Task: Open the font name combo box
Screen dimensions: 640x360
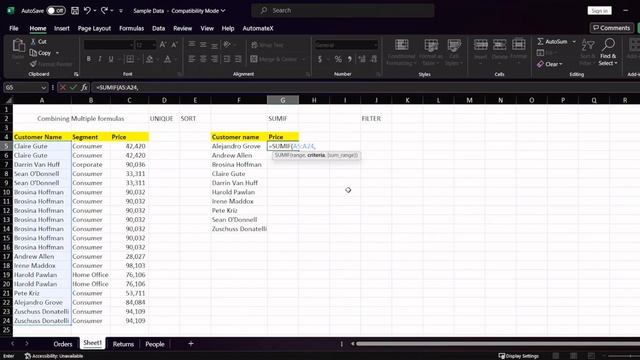Action: coord(109,45)
